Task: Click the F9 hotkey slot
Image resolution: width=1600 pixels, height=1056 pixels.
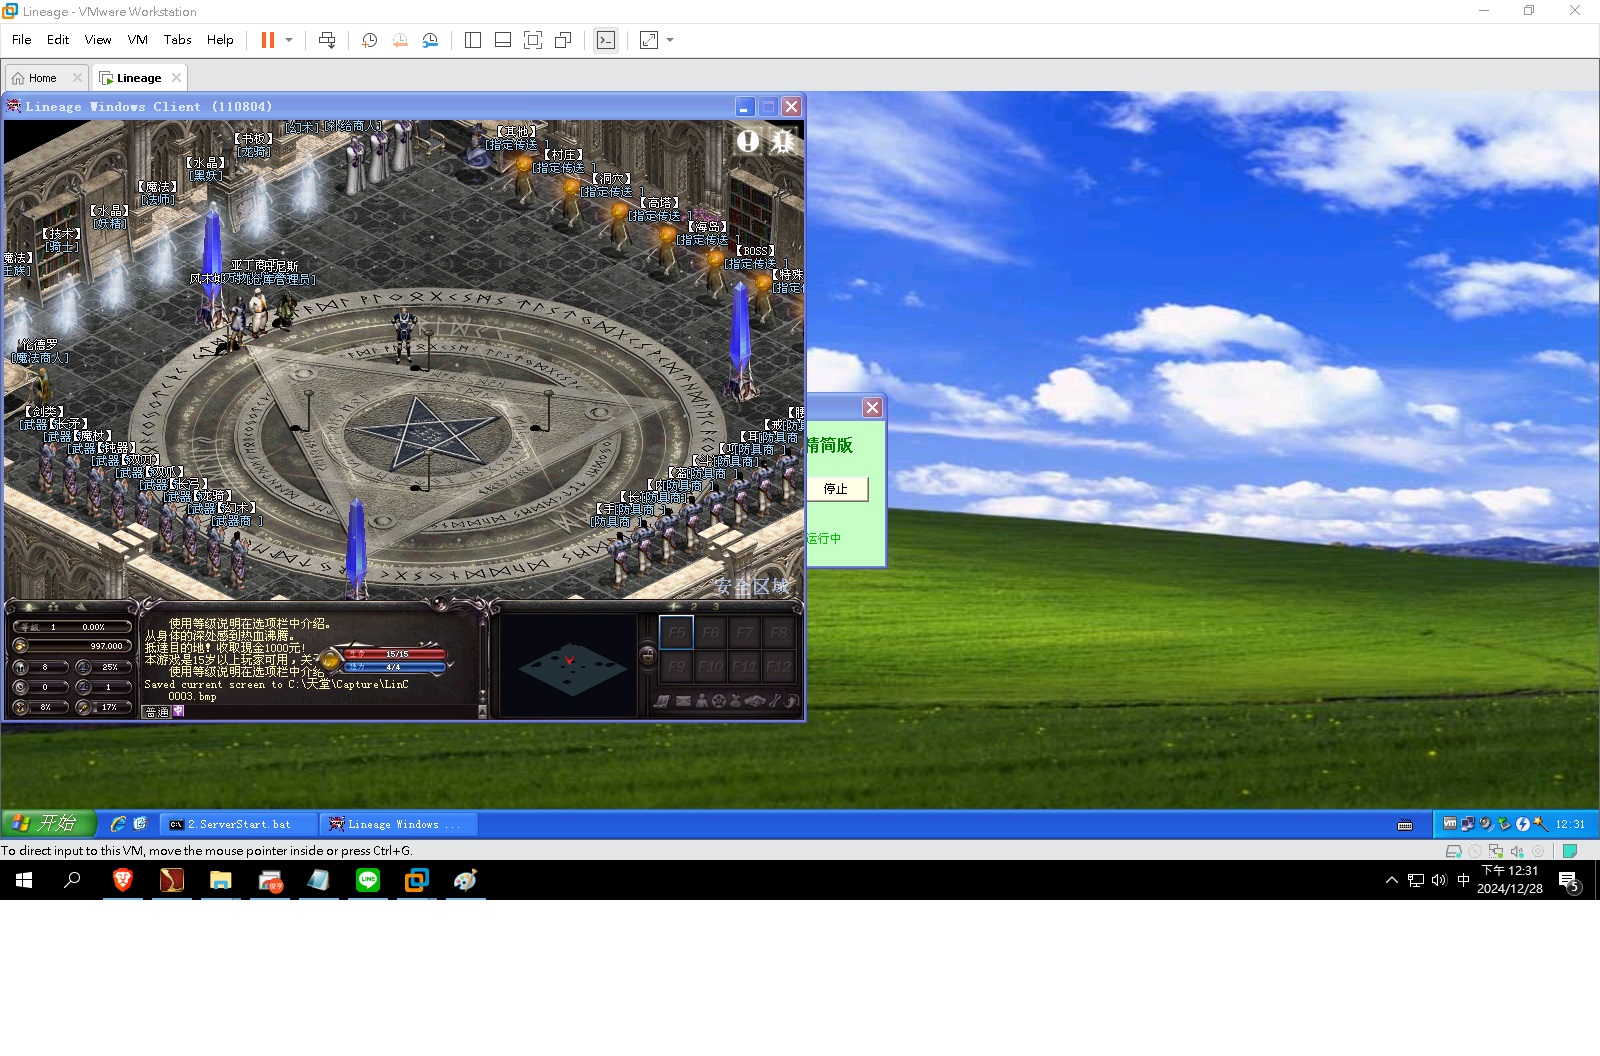Action: 676,666
